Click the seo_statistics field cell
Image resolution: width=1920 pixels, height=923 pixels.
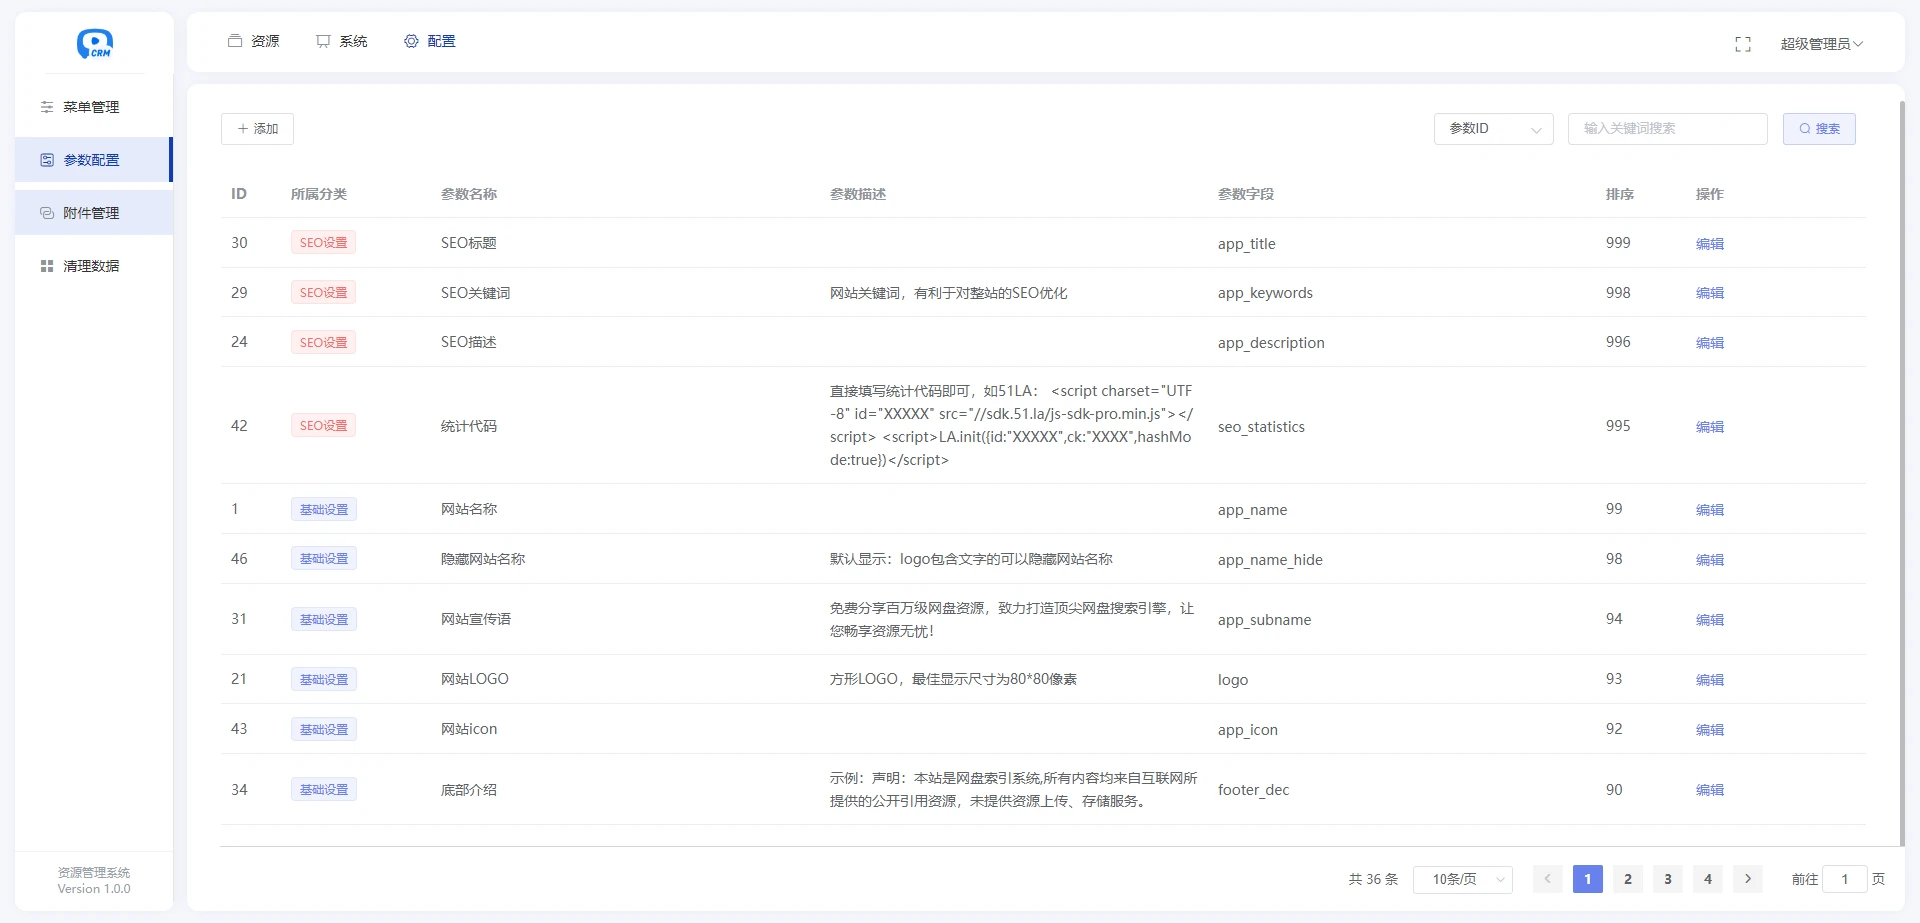(1261, 426)
